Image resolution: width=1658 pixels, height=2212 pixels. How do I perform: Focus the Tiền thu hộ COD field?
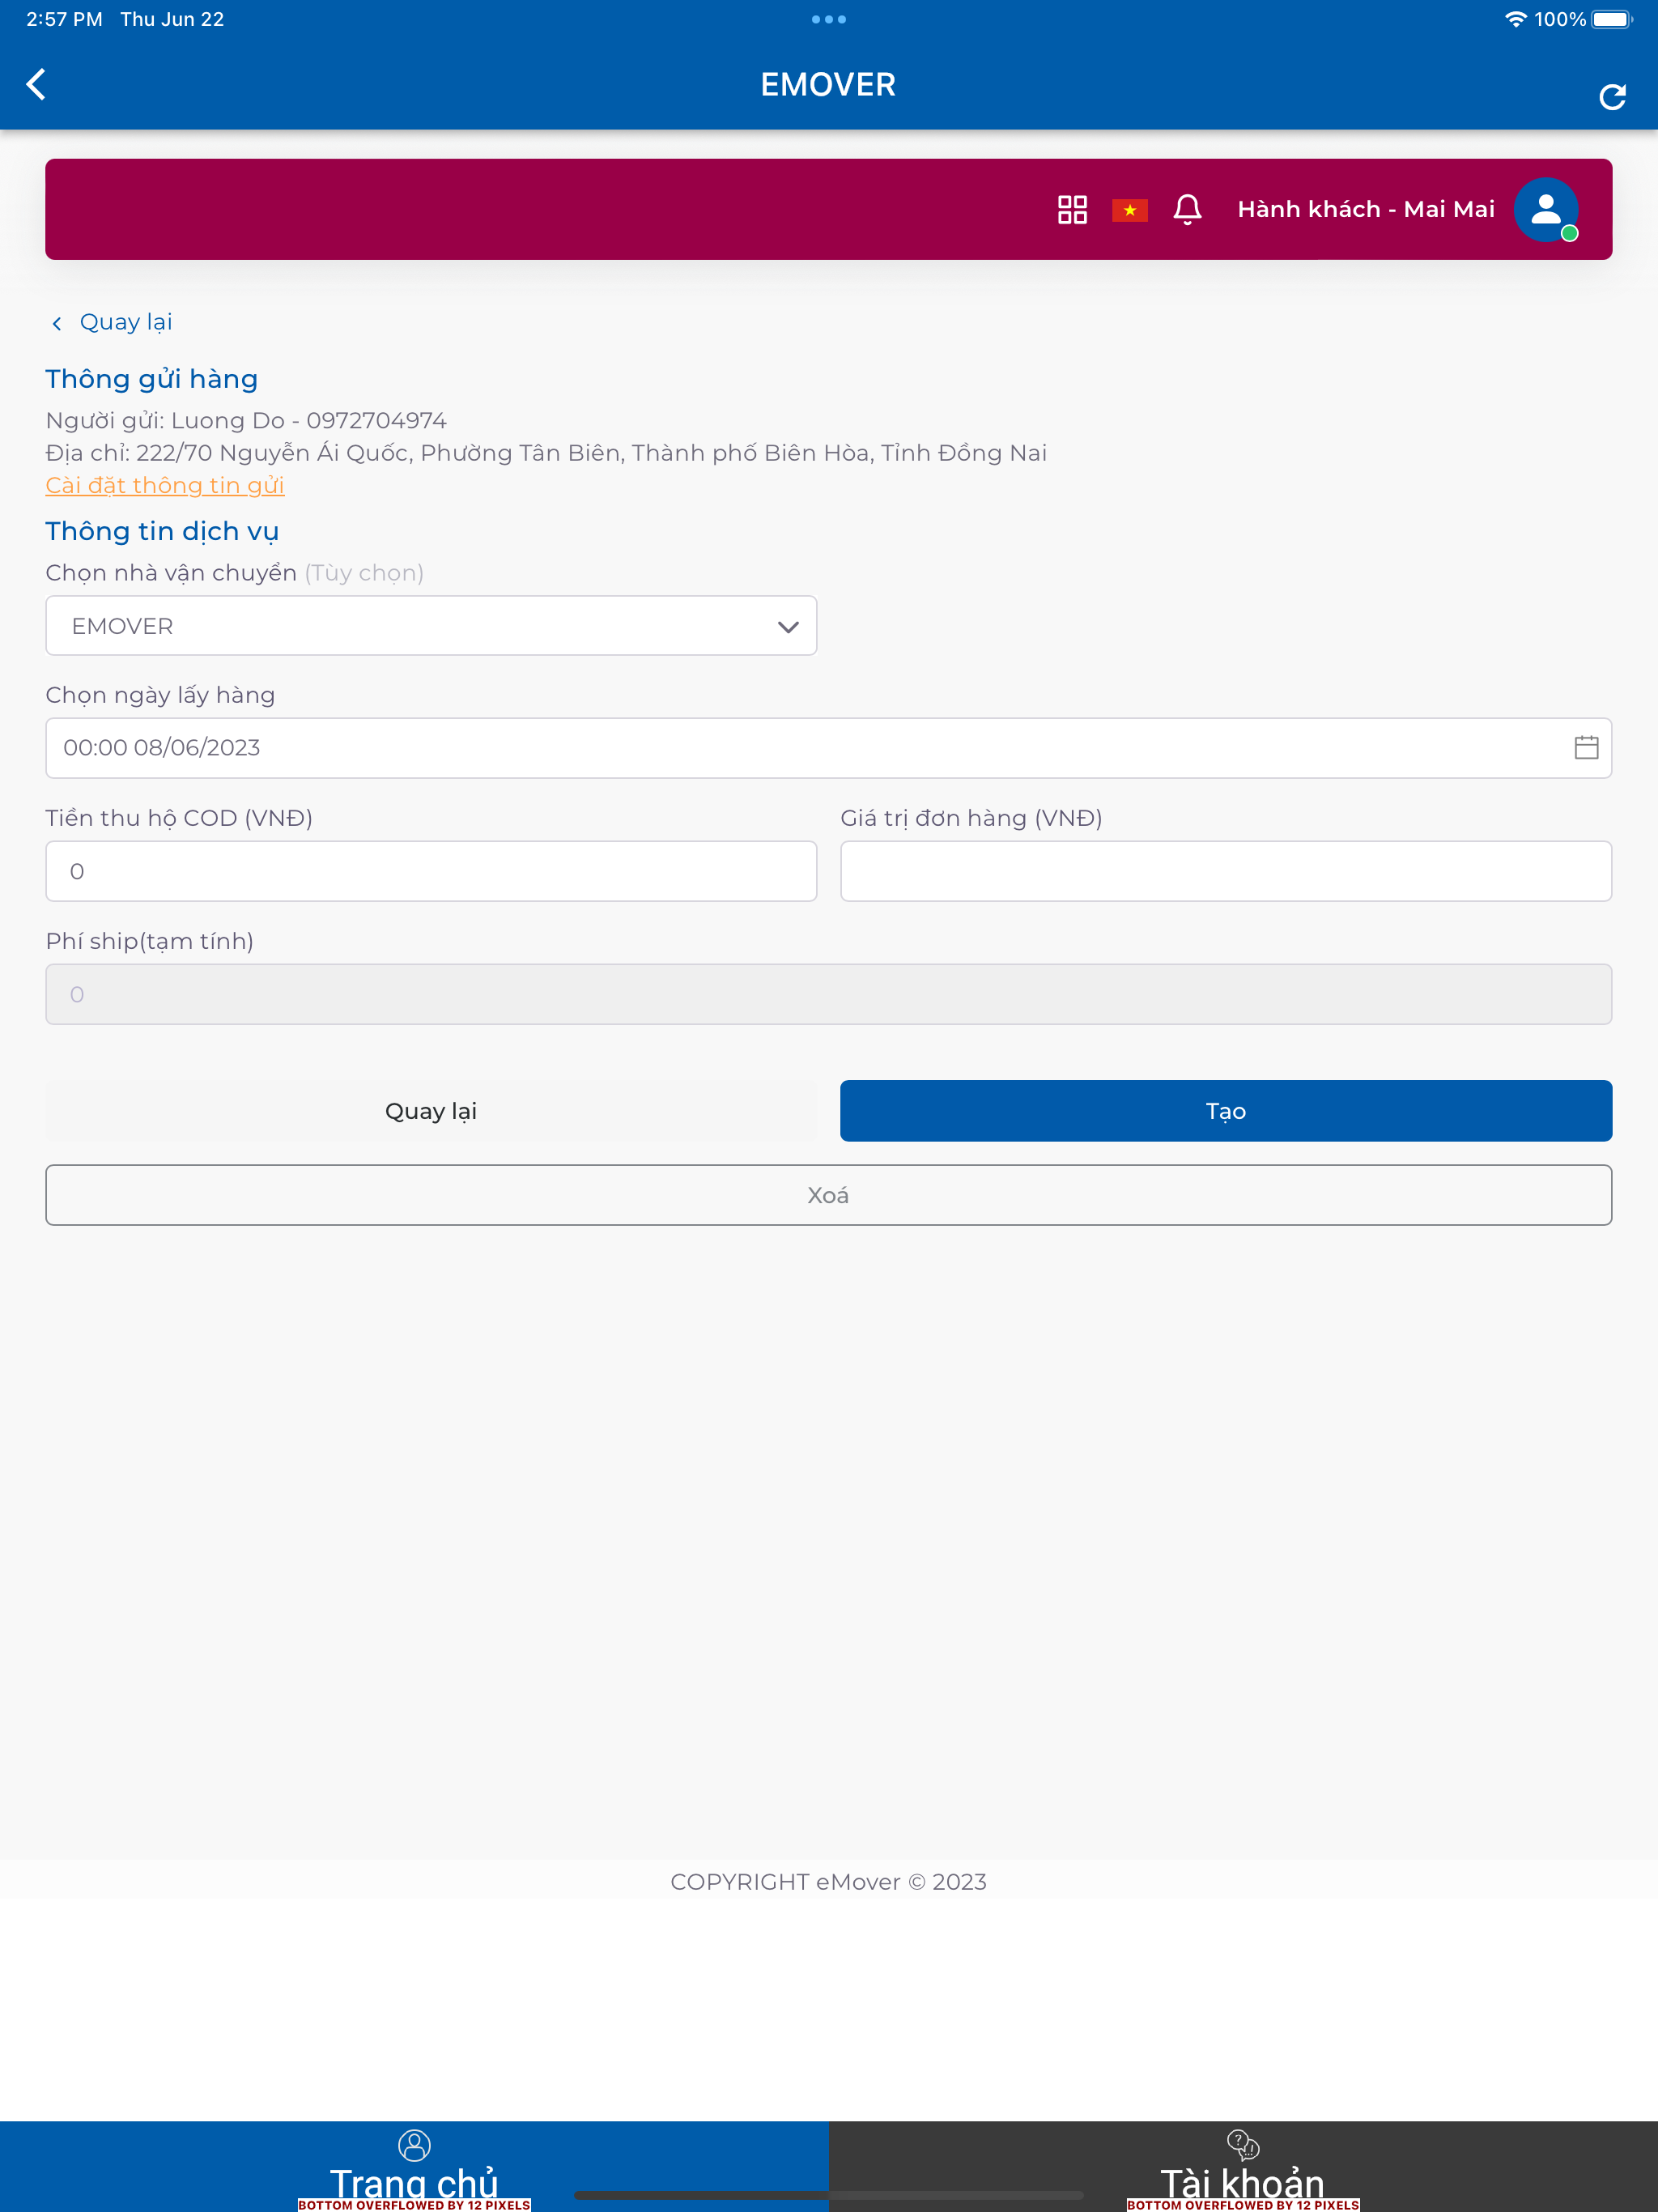431,871
